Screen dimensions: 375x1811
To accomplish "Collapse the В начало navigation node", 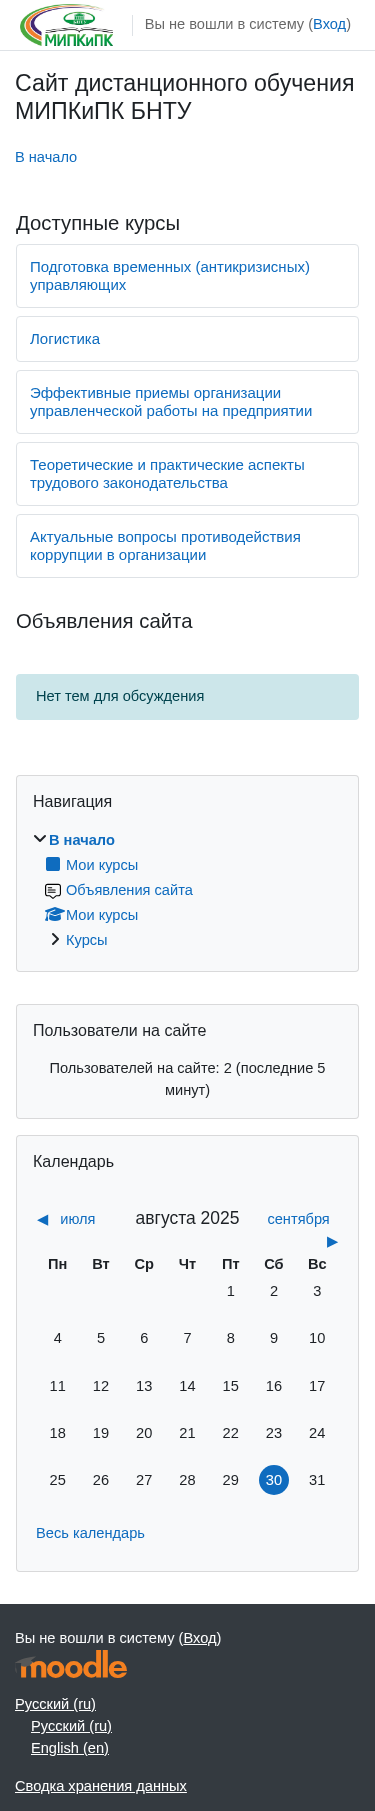I will pos(40,839).
